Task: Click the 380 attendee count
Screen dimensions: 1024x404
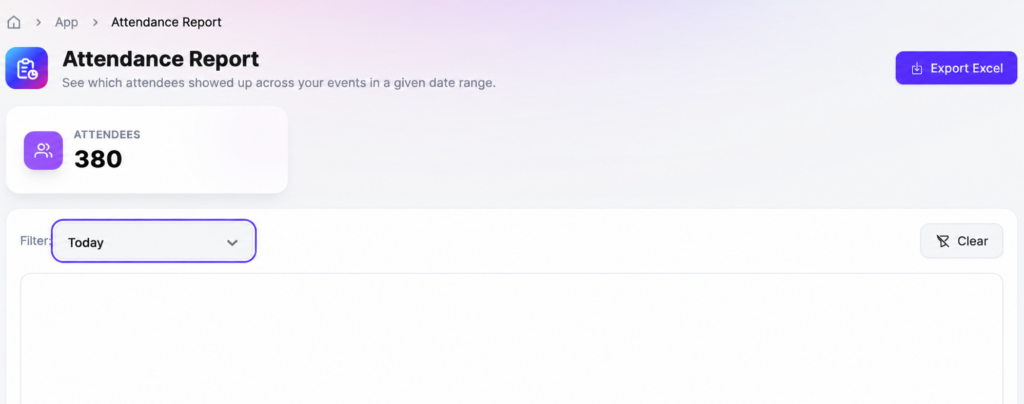Action: [x=98, y=159]
